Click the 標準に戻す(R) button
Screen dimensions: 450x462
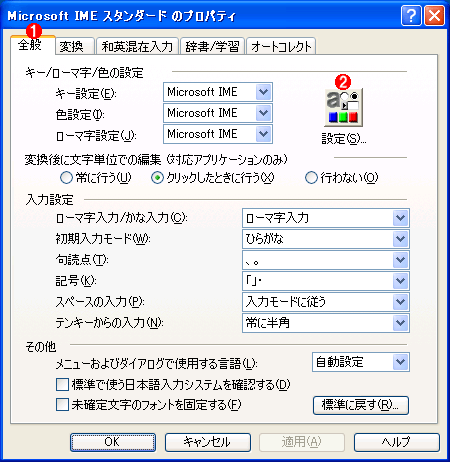(361, 405)
